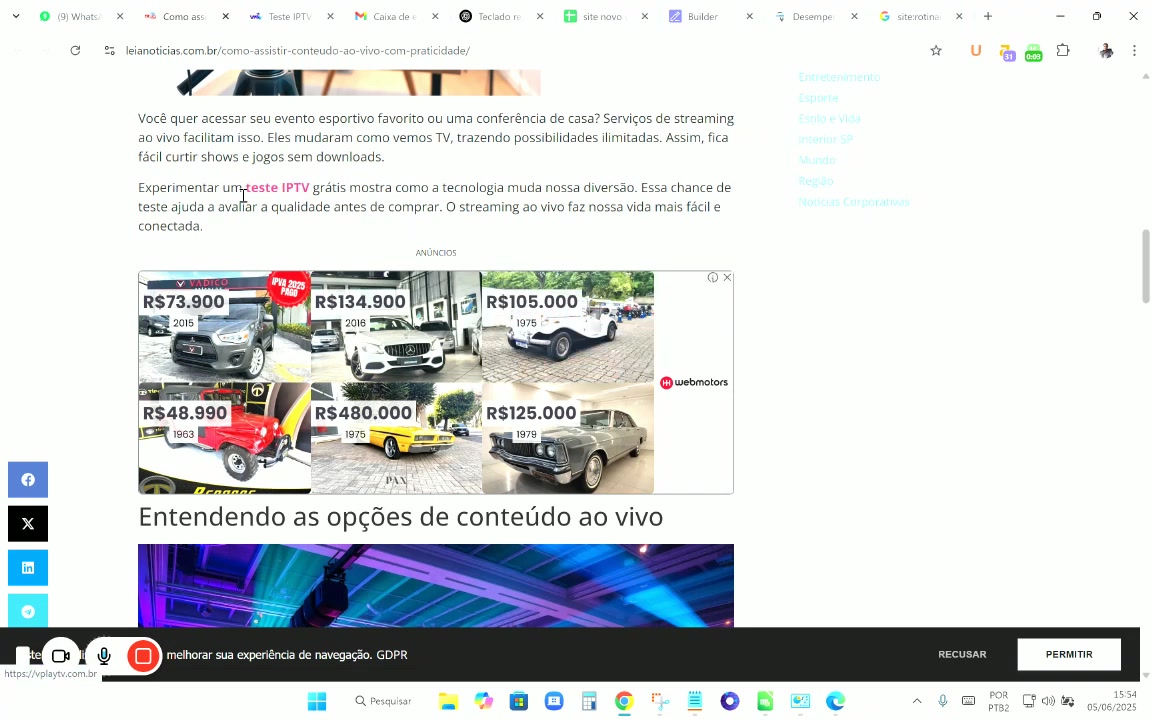The height and width of the screenshot is (720, 1152).
Task: Open browser extensions puzzle icon
Action: [1063, 51]
